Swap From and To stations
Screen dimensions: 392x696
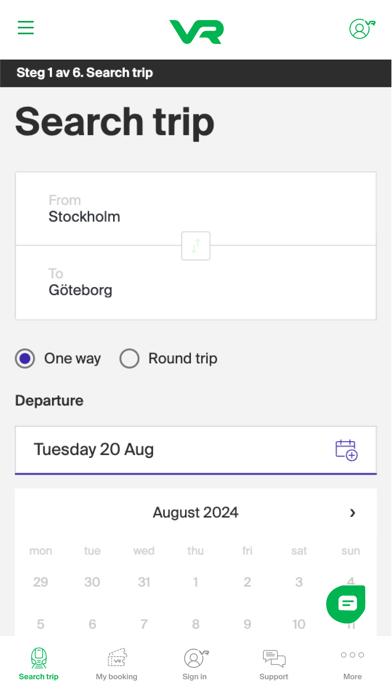point(196,245)
